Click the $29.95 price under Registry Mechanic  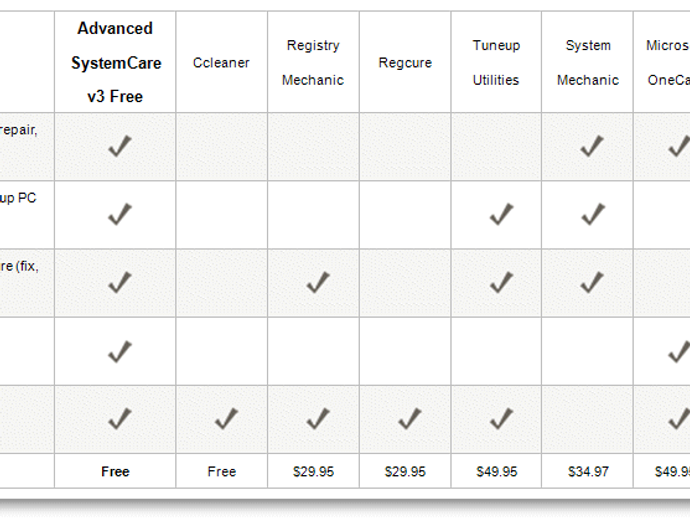pyautogui.click(x=313, y=472)
